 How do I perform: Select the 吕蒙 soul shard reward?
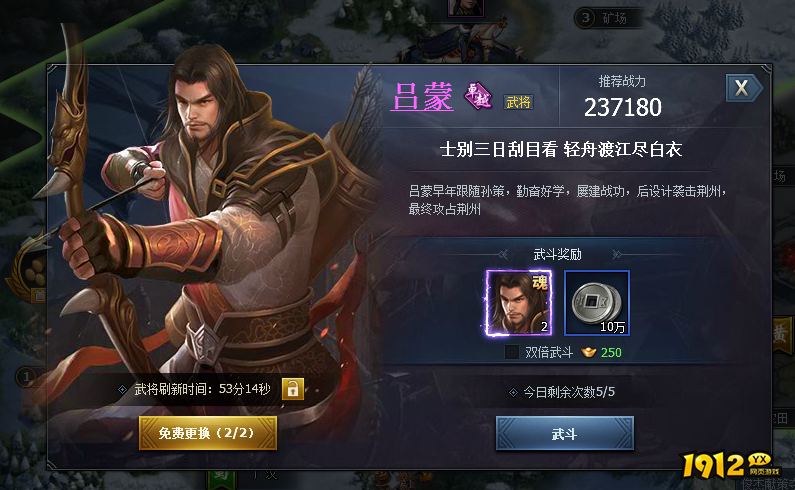[x=518, y=303]
